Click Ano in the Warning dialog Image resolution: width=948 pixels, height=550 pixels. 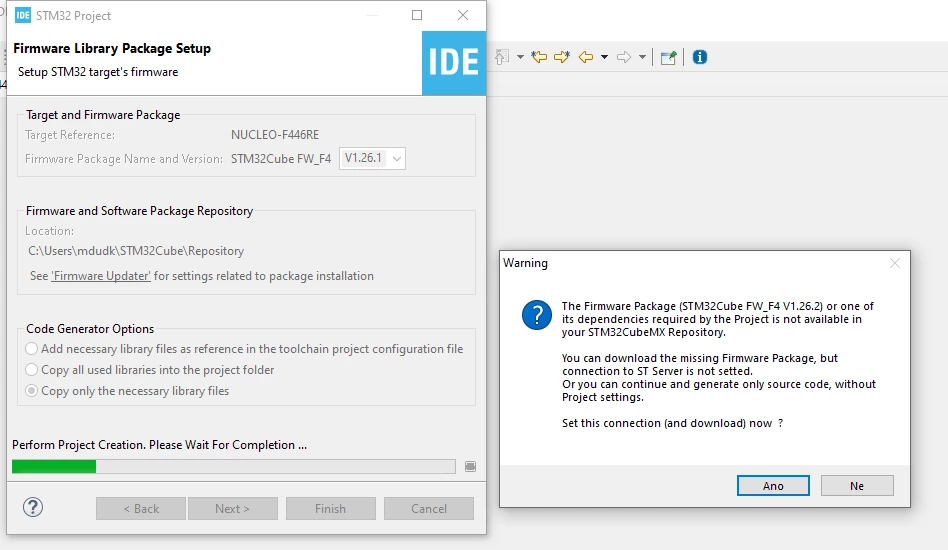[x=773, y=485]
